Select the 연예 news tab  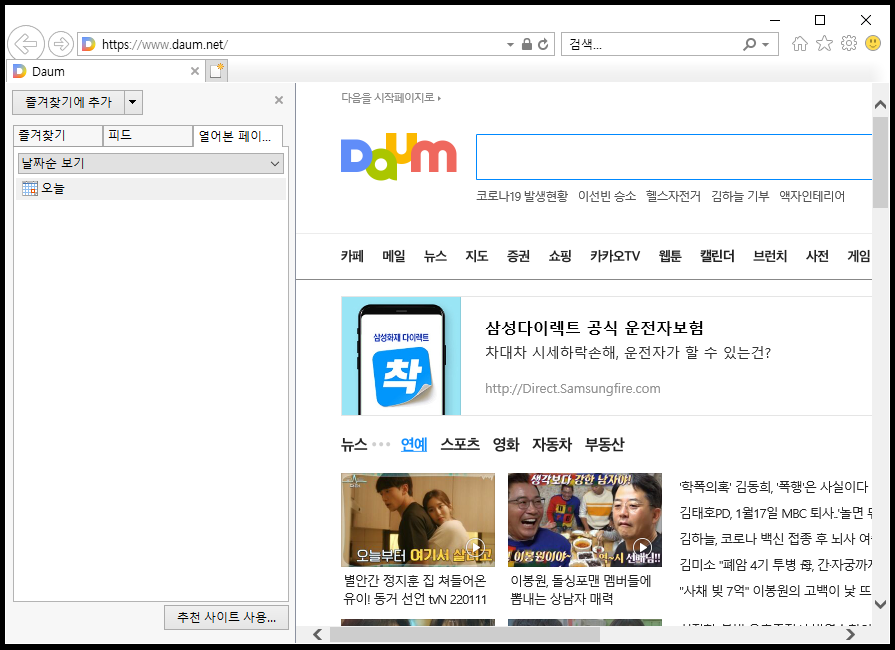414,444
